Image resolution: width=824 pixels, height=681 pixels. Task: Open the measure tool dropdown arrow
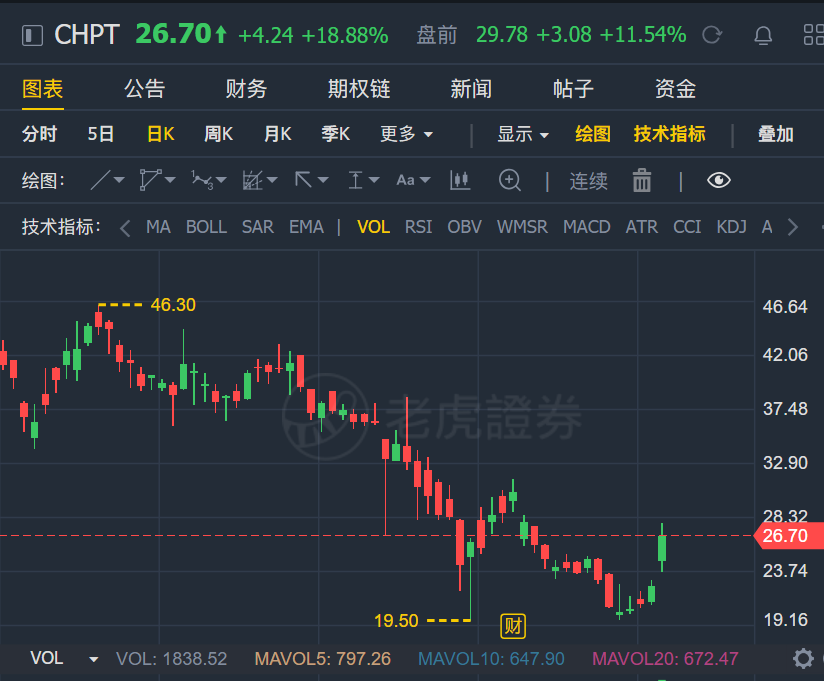272,180
